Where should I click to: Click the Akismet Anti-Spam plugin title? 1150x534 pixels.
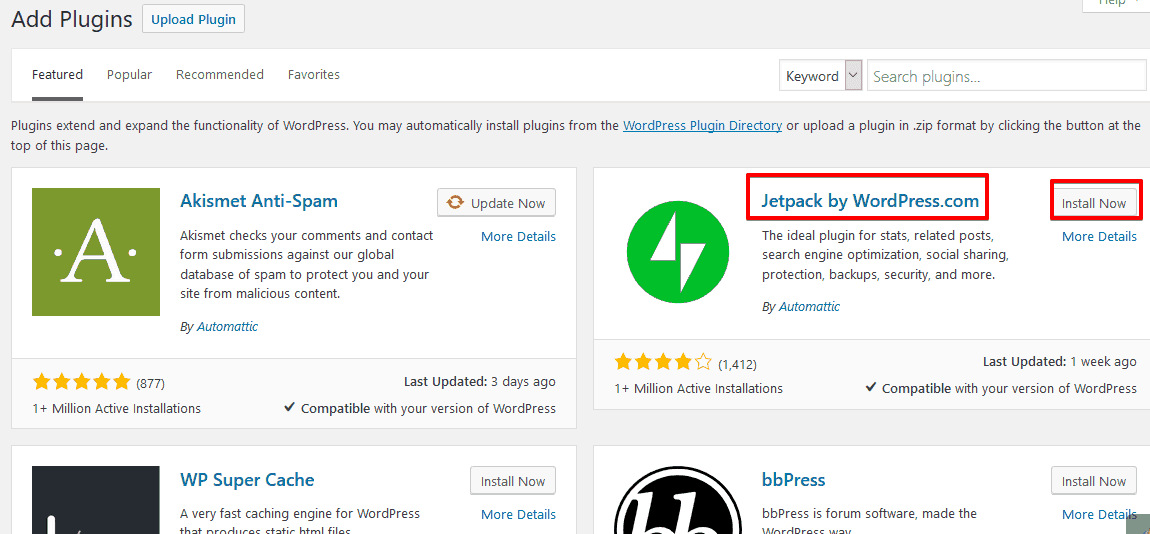tap(259, 200)
